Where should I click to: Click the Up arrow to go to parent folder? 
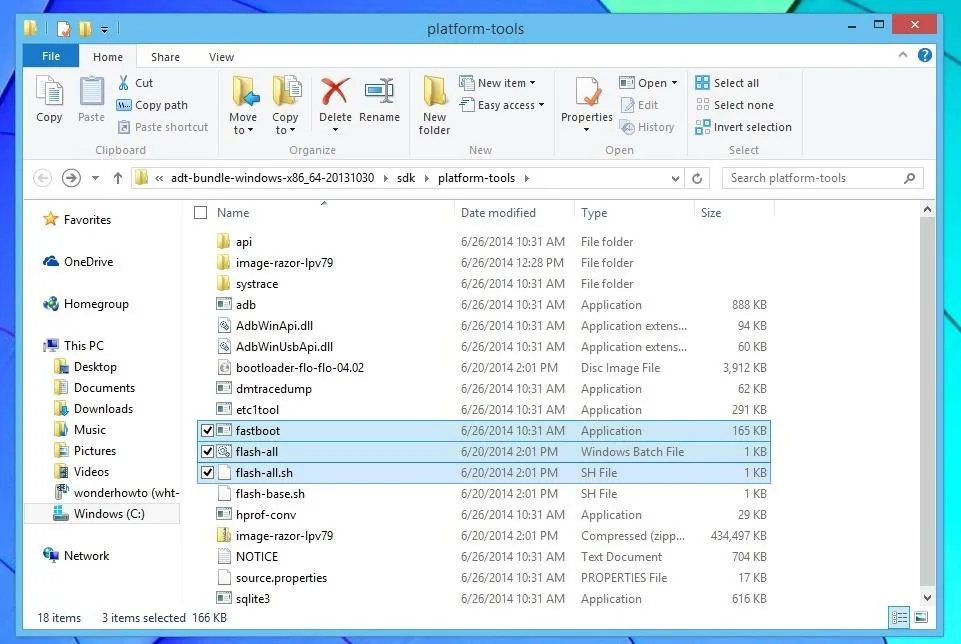coord(118,178)
